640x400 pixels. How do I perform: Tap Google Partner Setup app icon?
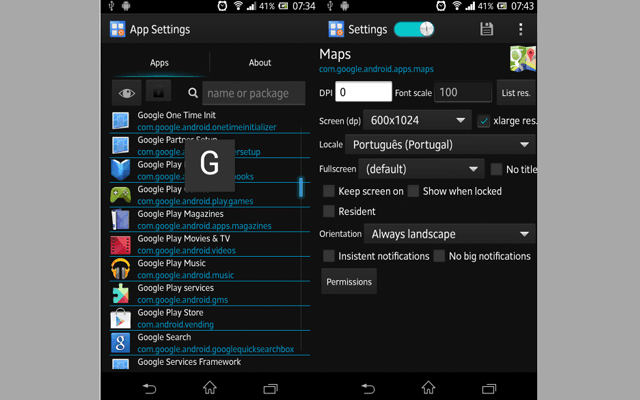[x=120, y=145]
